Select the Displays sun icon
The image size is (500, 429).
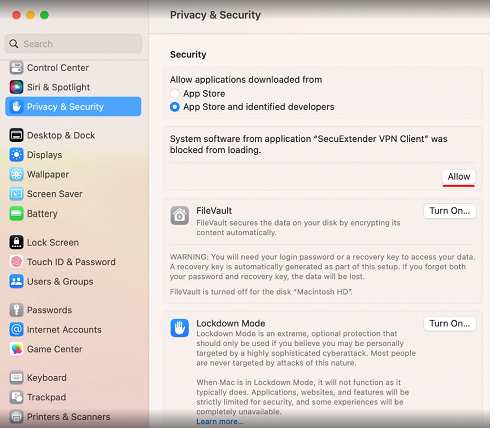pyautogui.click(x=16, y=155)
